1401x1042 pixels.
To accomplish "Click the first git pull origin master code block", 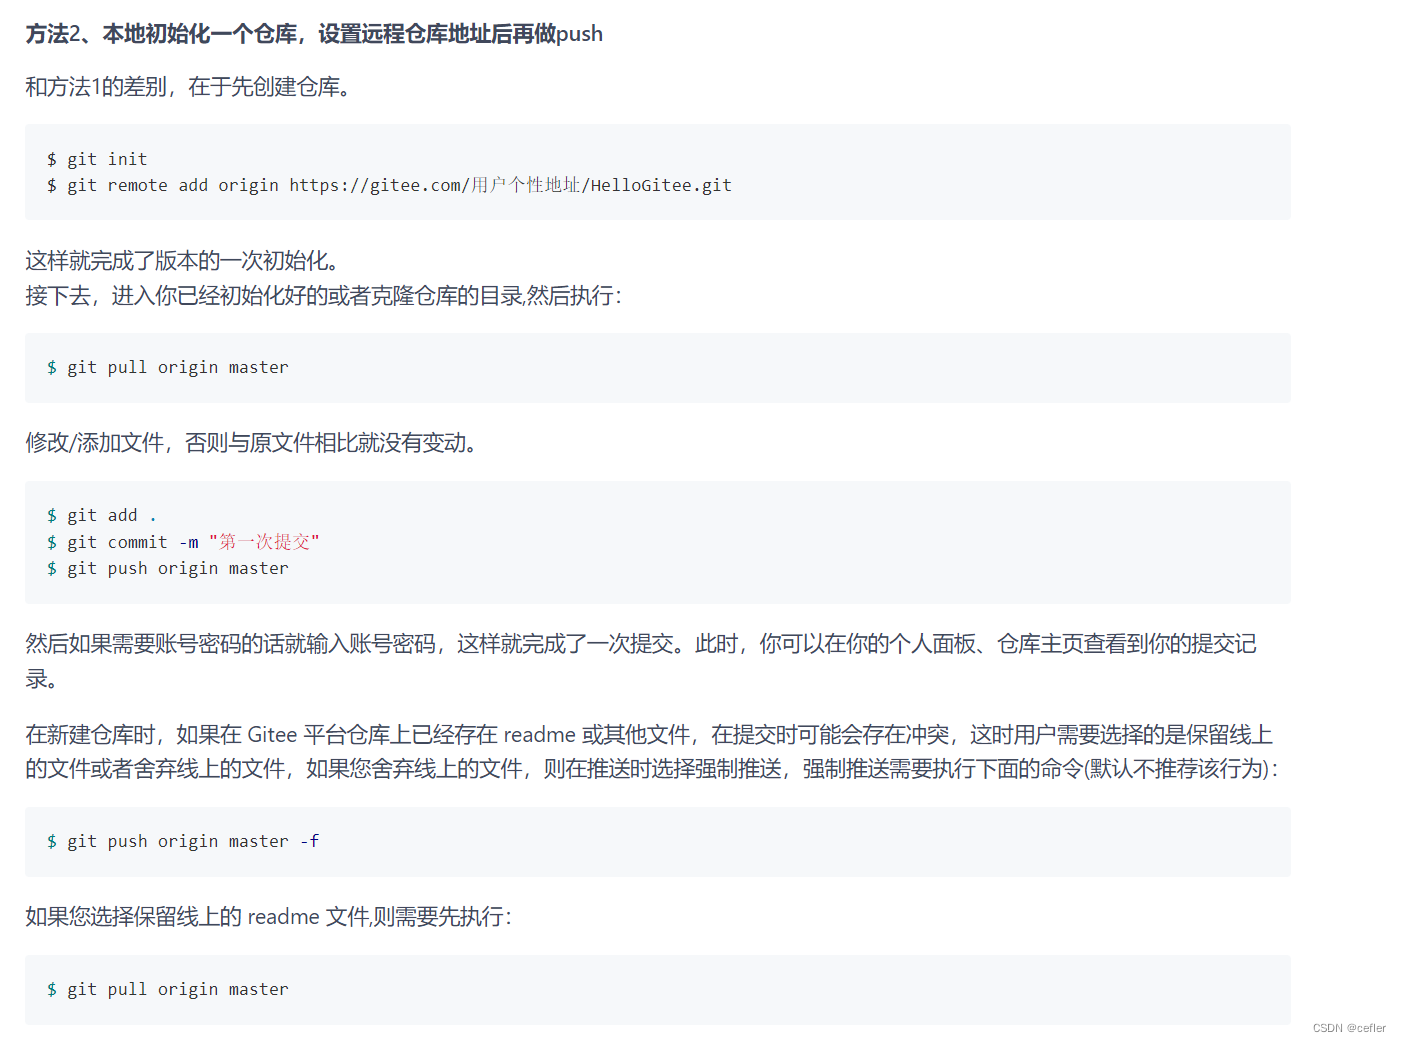I will pos(167,367).
